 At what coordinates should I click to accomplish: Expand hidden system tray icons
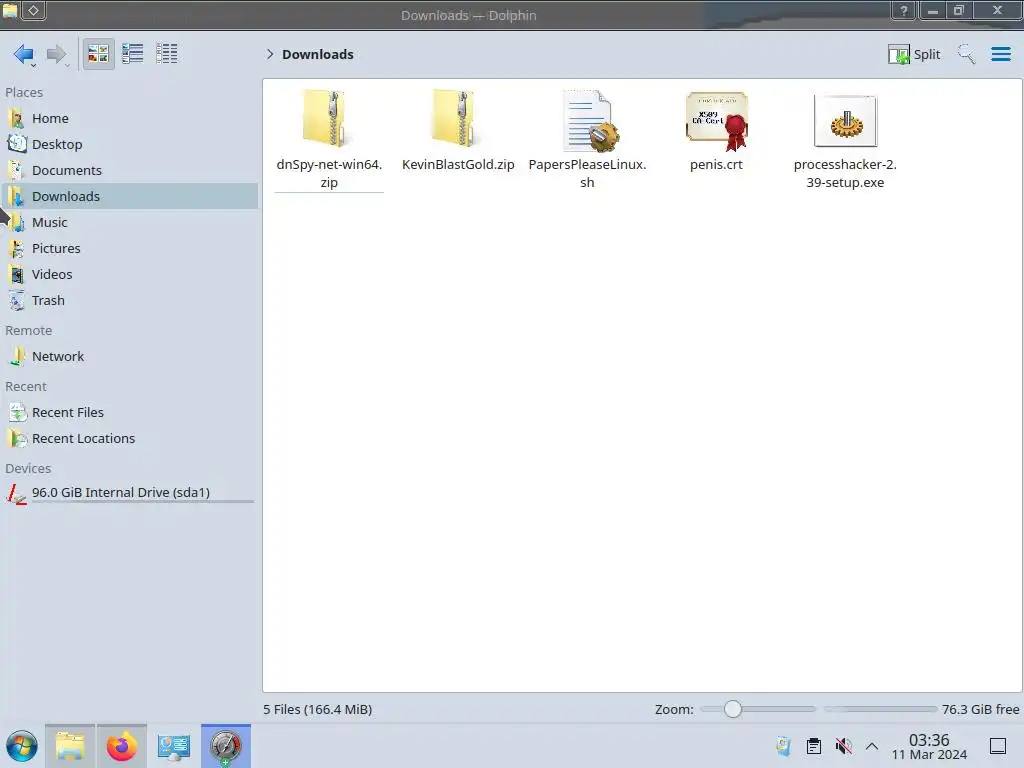point(872,746)
